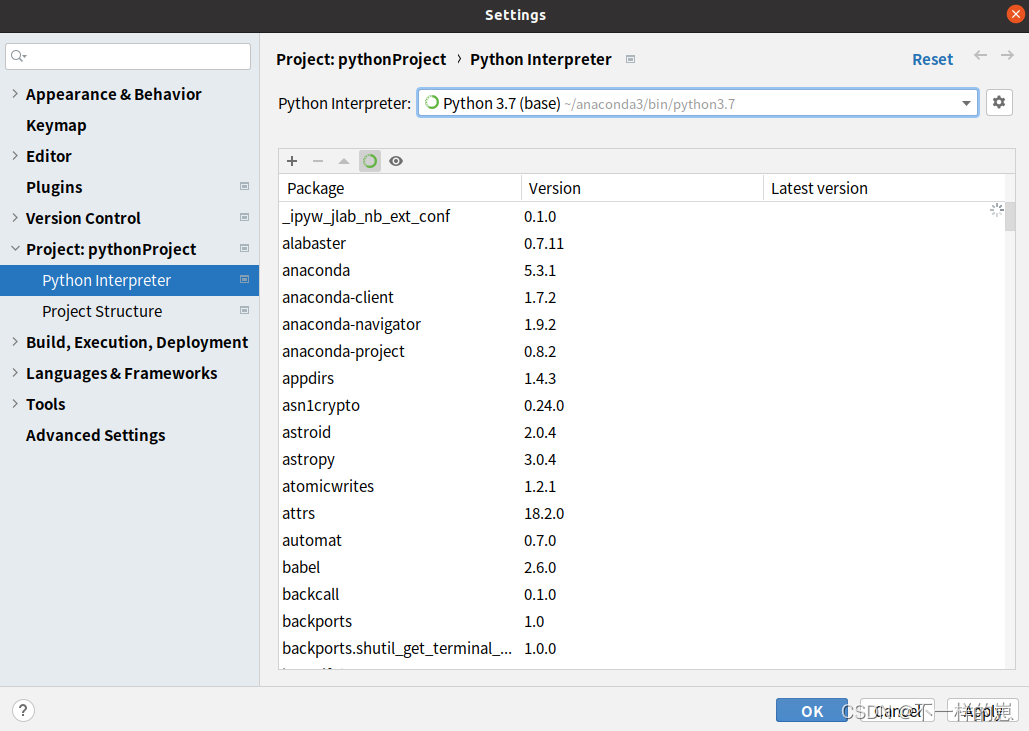Viewport: 1029px width, 731px height.
Task: Click the project-level icon beside Version Control
Action: pyautogui.click(x=244, y=217)
